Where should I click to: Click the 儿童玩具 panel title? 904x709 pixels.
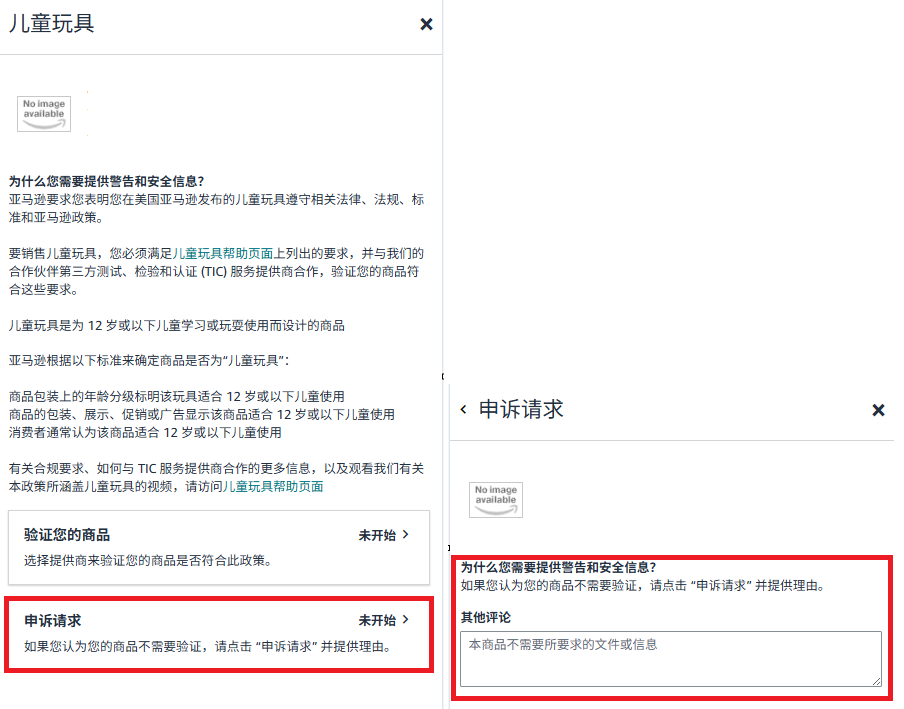[x=52, y=24]
